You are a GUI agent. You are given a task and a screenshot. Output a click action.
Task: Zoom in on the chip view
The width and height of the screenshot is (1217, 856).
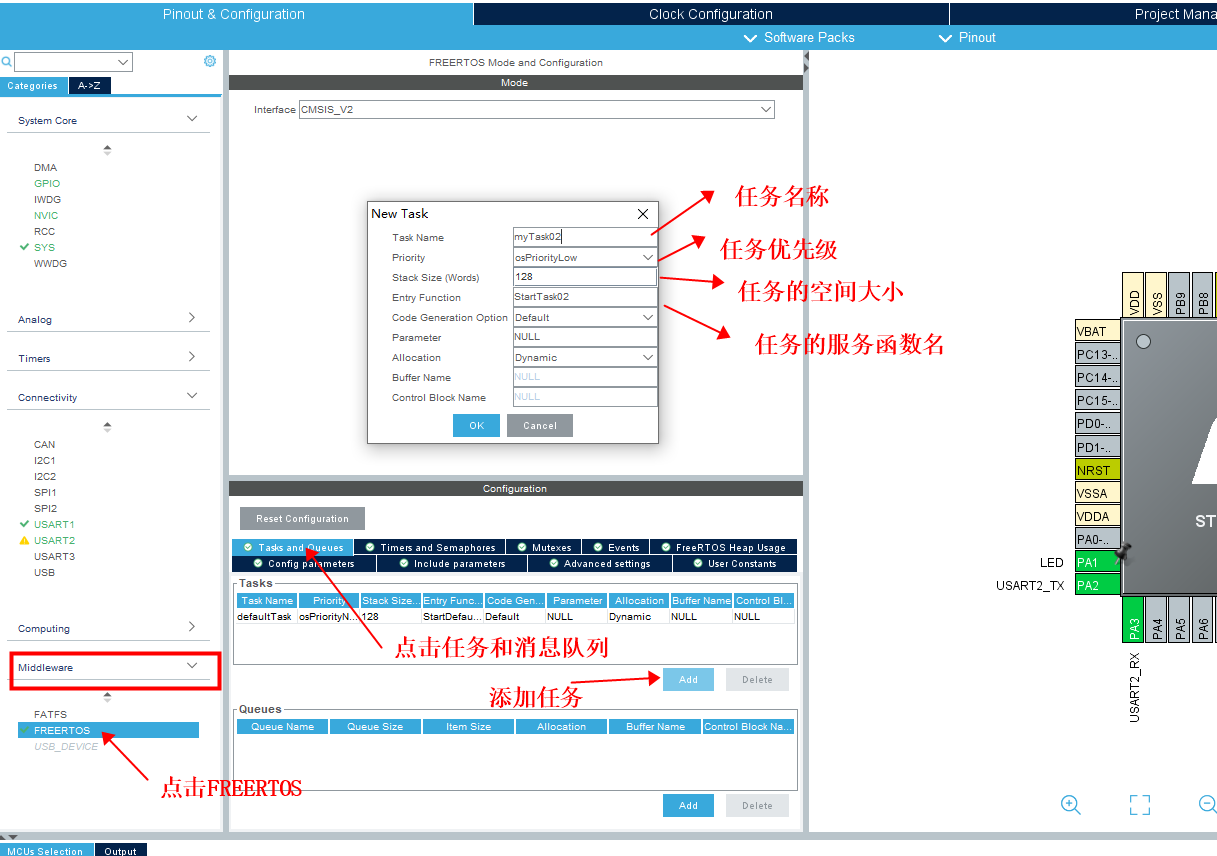(x=1071, y=804)
